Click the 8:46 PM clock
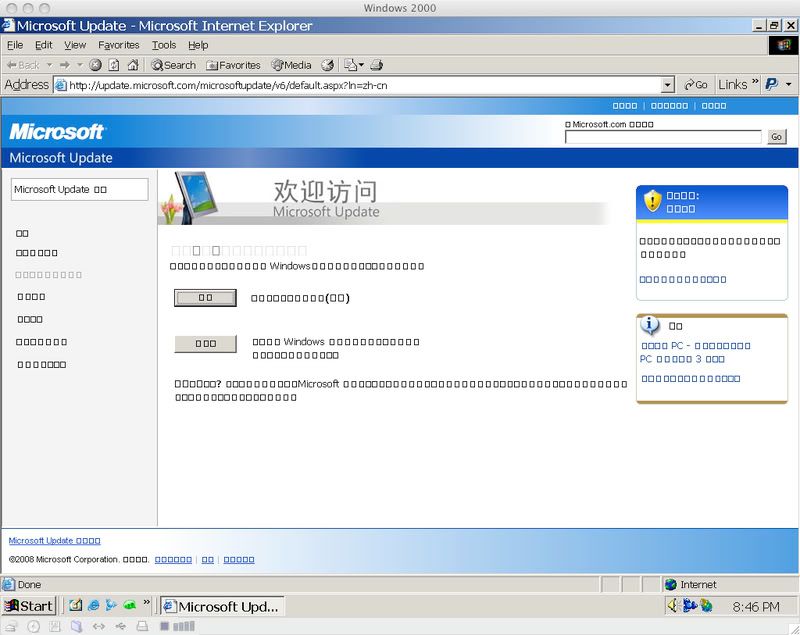This screenshot has width=800, height=635. [x=756, y=606]
